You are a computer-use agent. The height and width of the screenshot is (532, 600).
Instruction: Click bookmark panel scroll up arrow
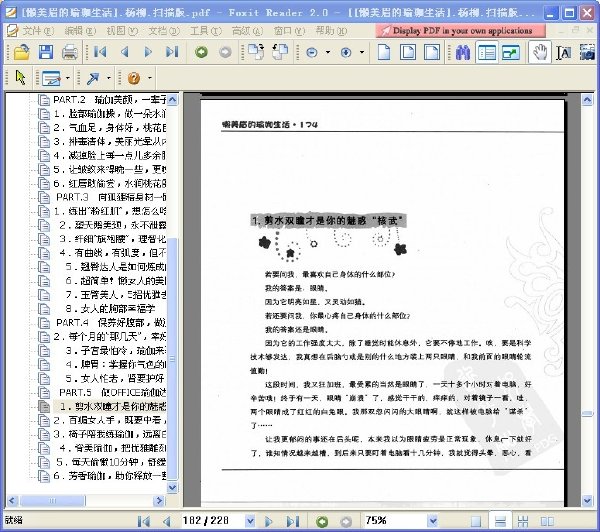point(172,100)
